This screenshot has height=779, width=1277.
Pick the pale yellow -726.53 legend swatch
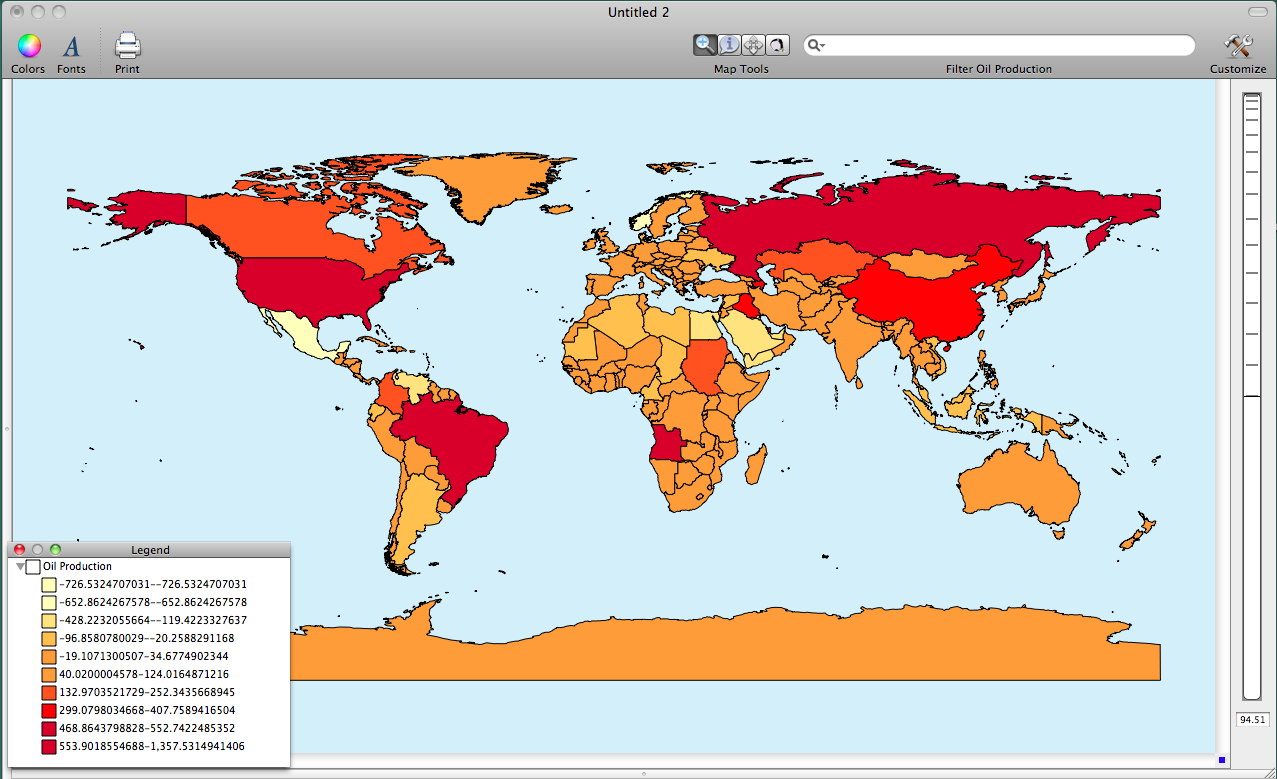click(49, 585)
